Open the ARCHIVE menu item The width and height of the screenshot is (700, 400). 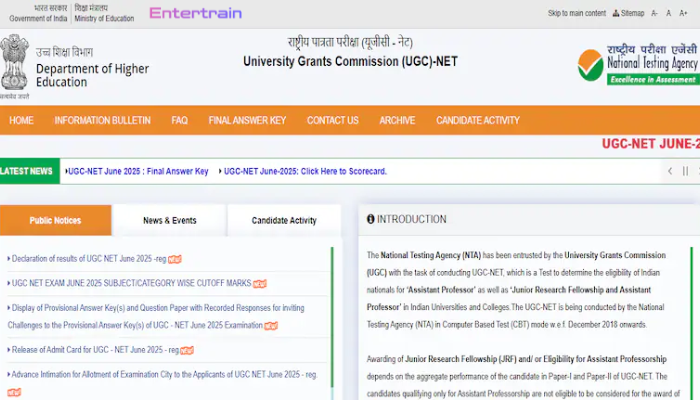(x=397, y=120)
